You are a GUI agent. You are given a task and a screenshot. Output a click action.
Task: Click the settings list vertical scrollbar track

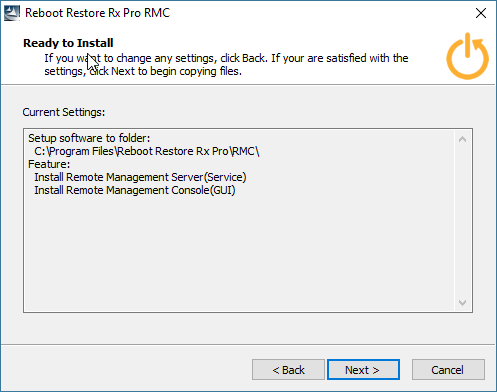(462, 221)
